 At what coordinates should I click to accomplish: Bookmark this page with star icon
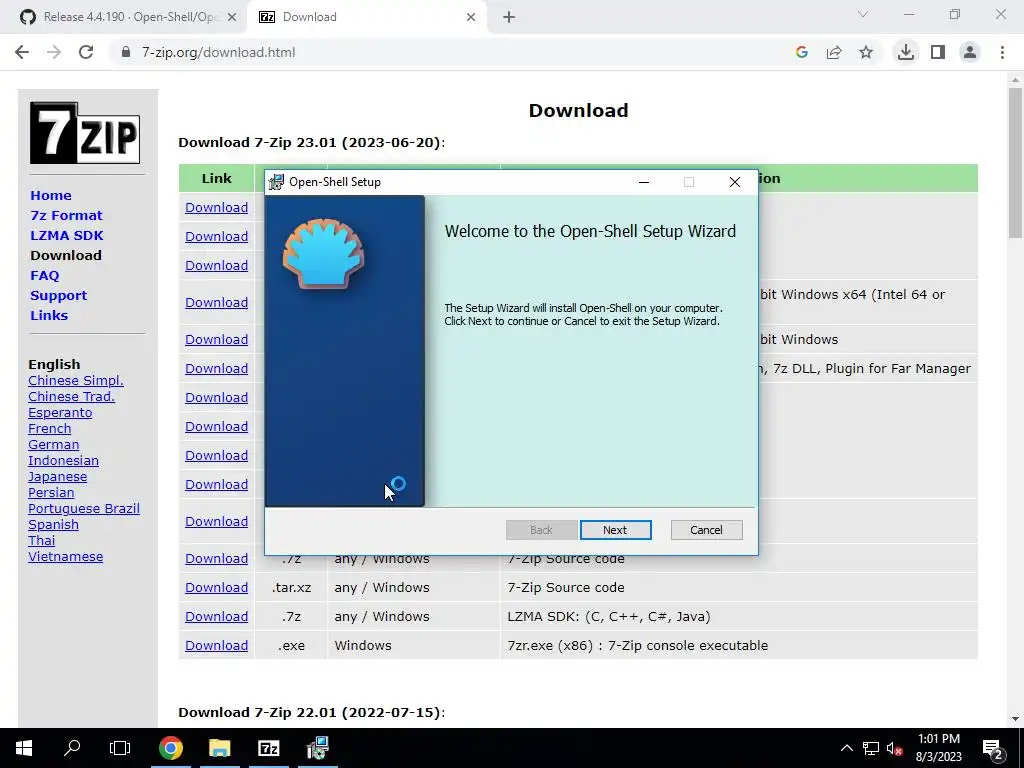pos(866,52)
